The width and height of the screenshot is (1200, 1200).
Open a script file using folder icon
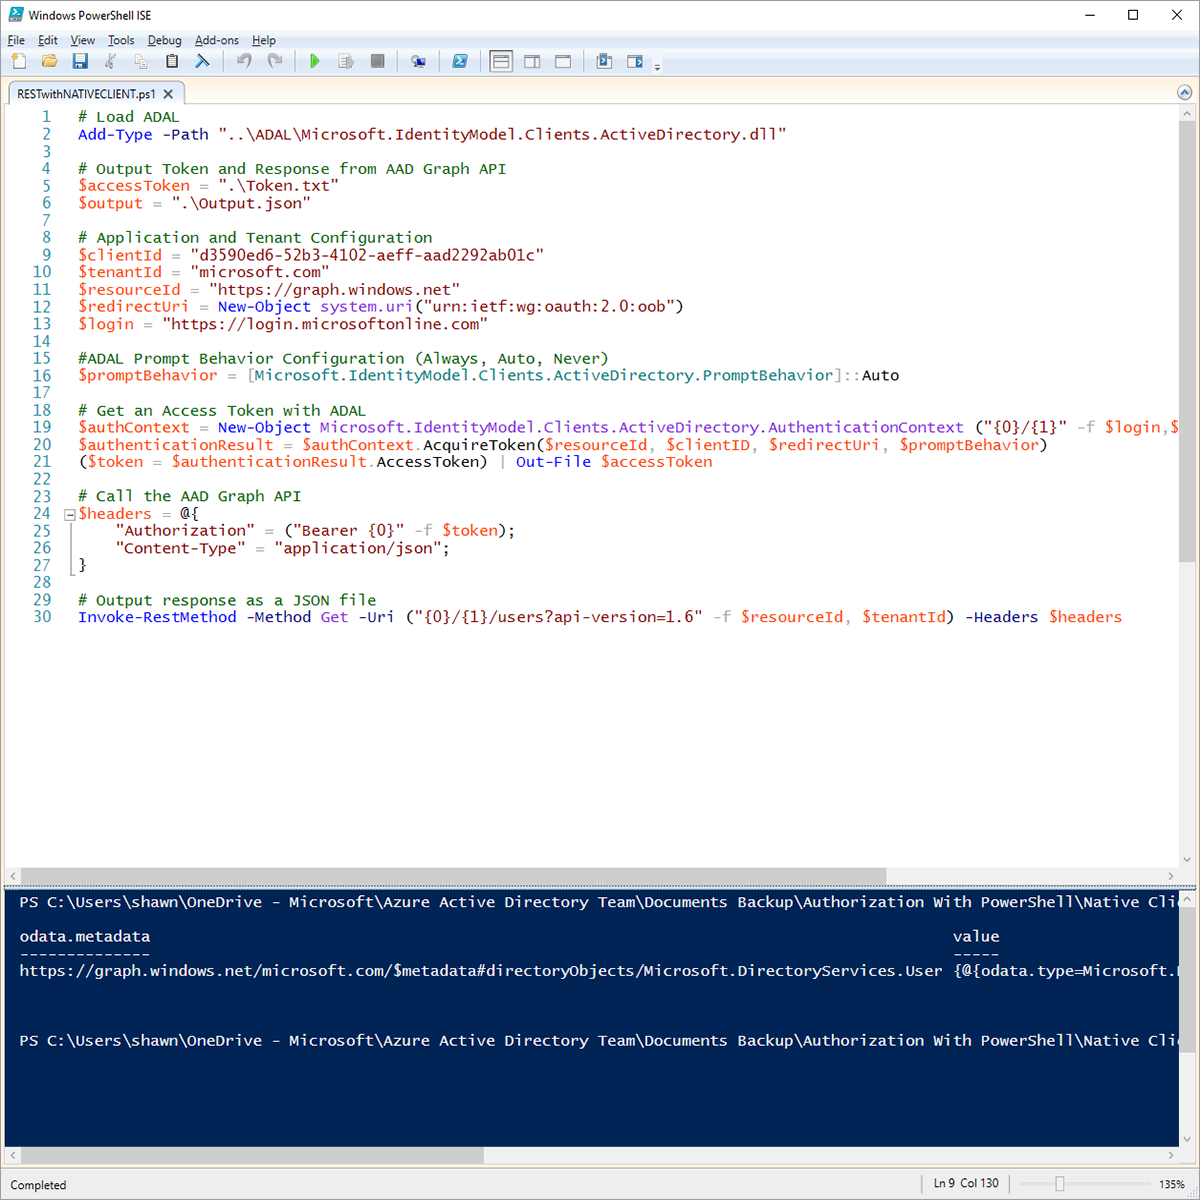(49, 62)
